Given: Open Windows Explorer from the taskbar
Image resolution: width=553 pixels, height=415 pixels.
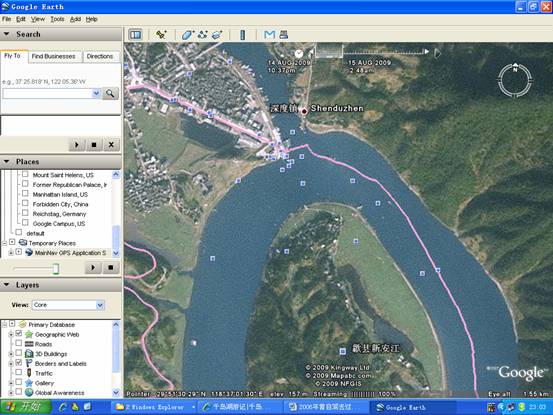Looking at the screenshot, I should click(153, 407).
